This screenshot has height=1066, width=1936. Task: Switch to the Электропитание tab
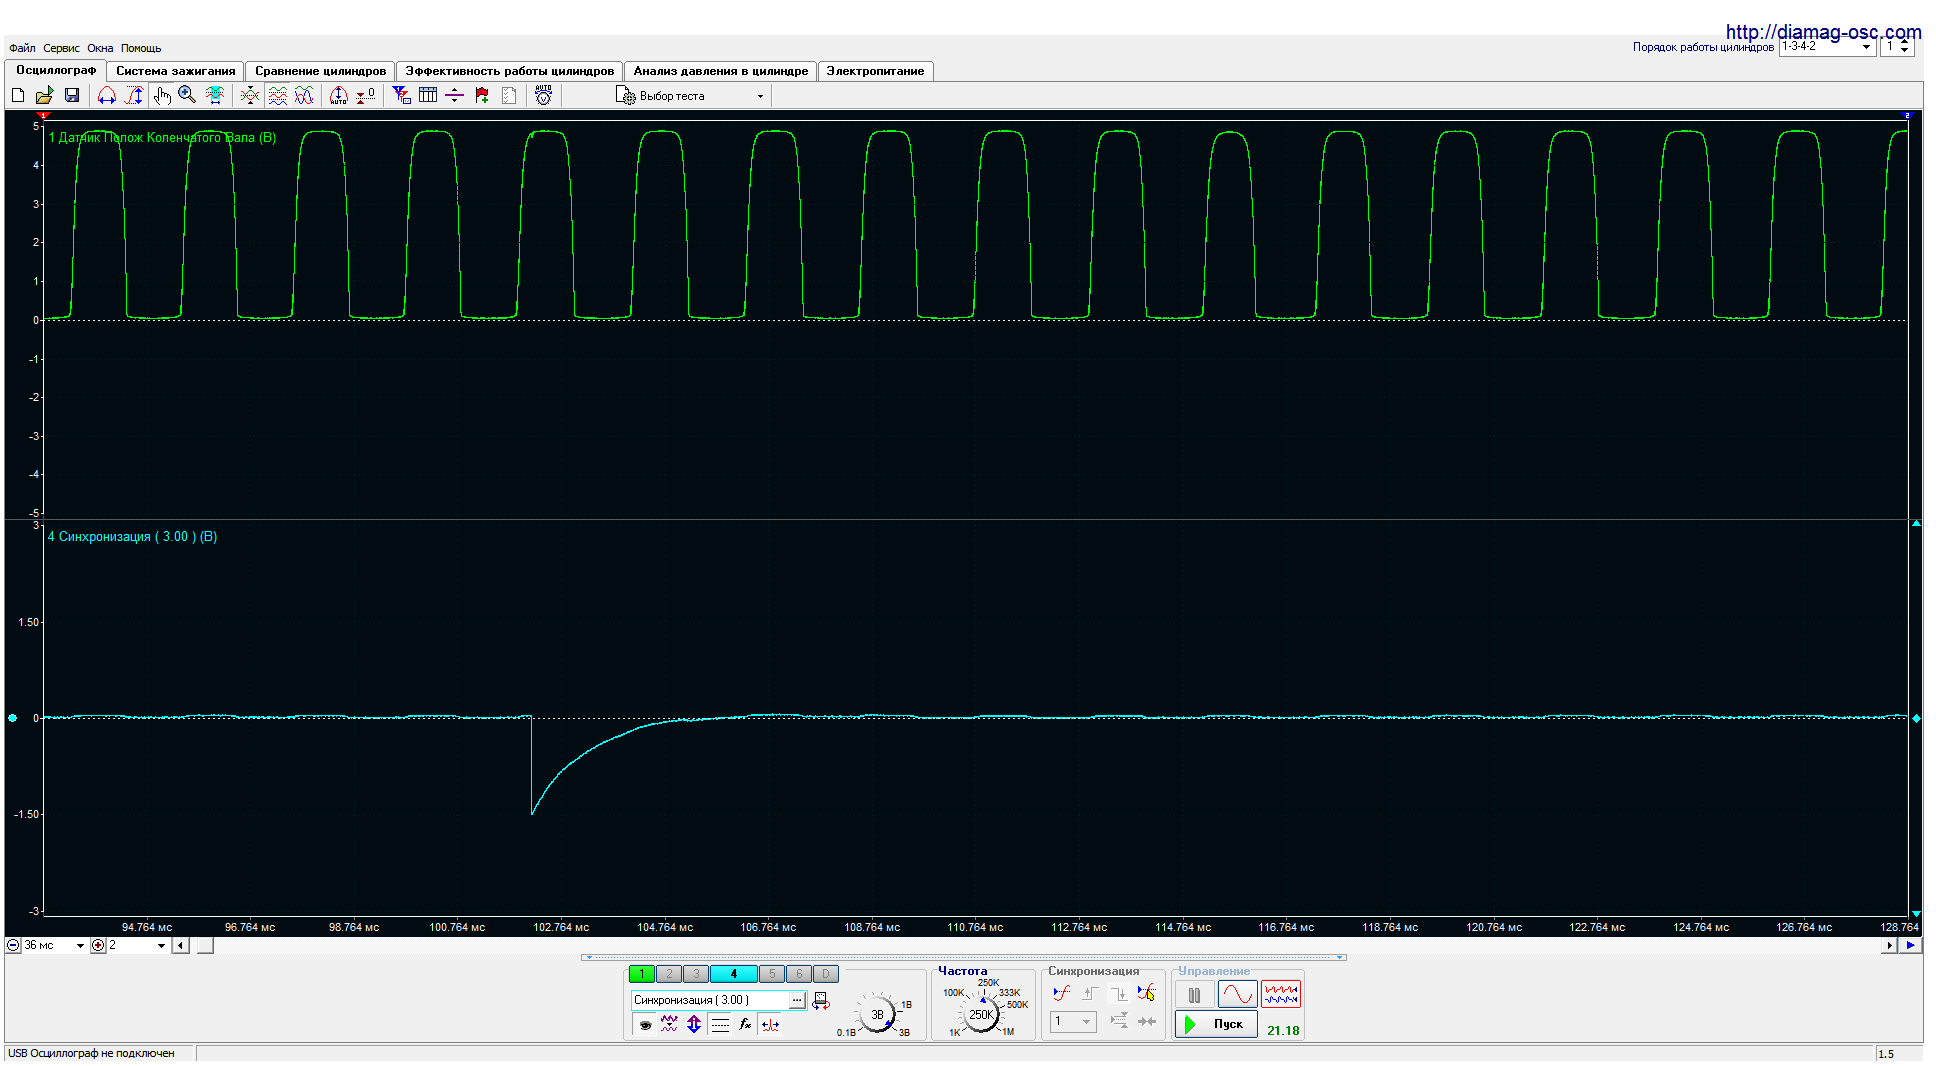[876, 71]
